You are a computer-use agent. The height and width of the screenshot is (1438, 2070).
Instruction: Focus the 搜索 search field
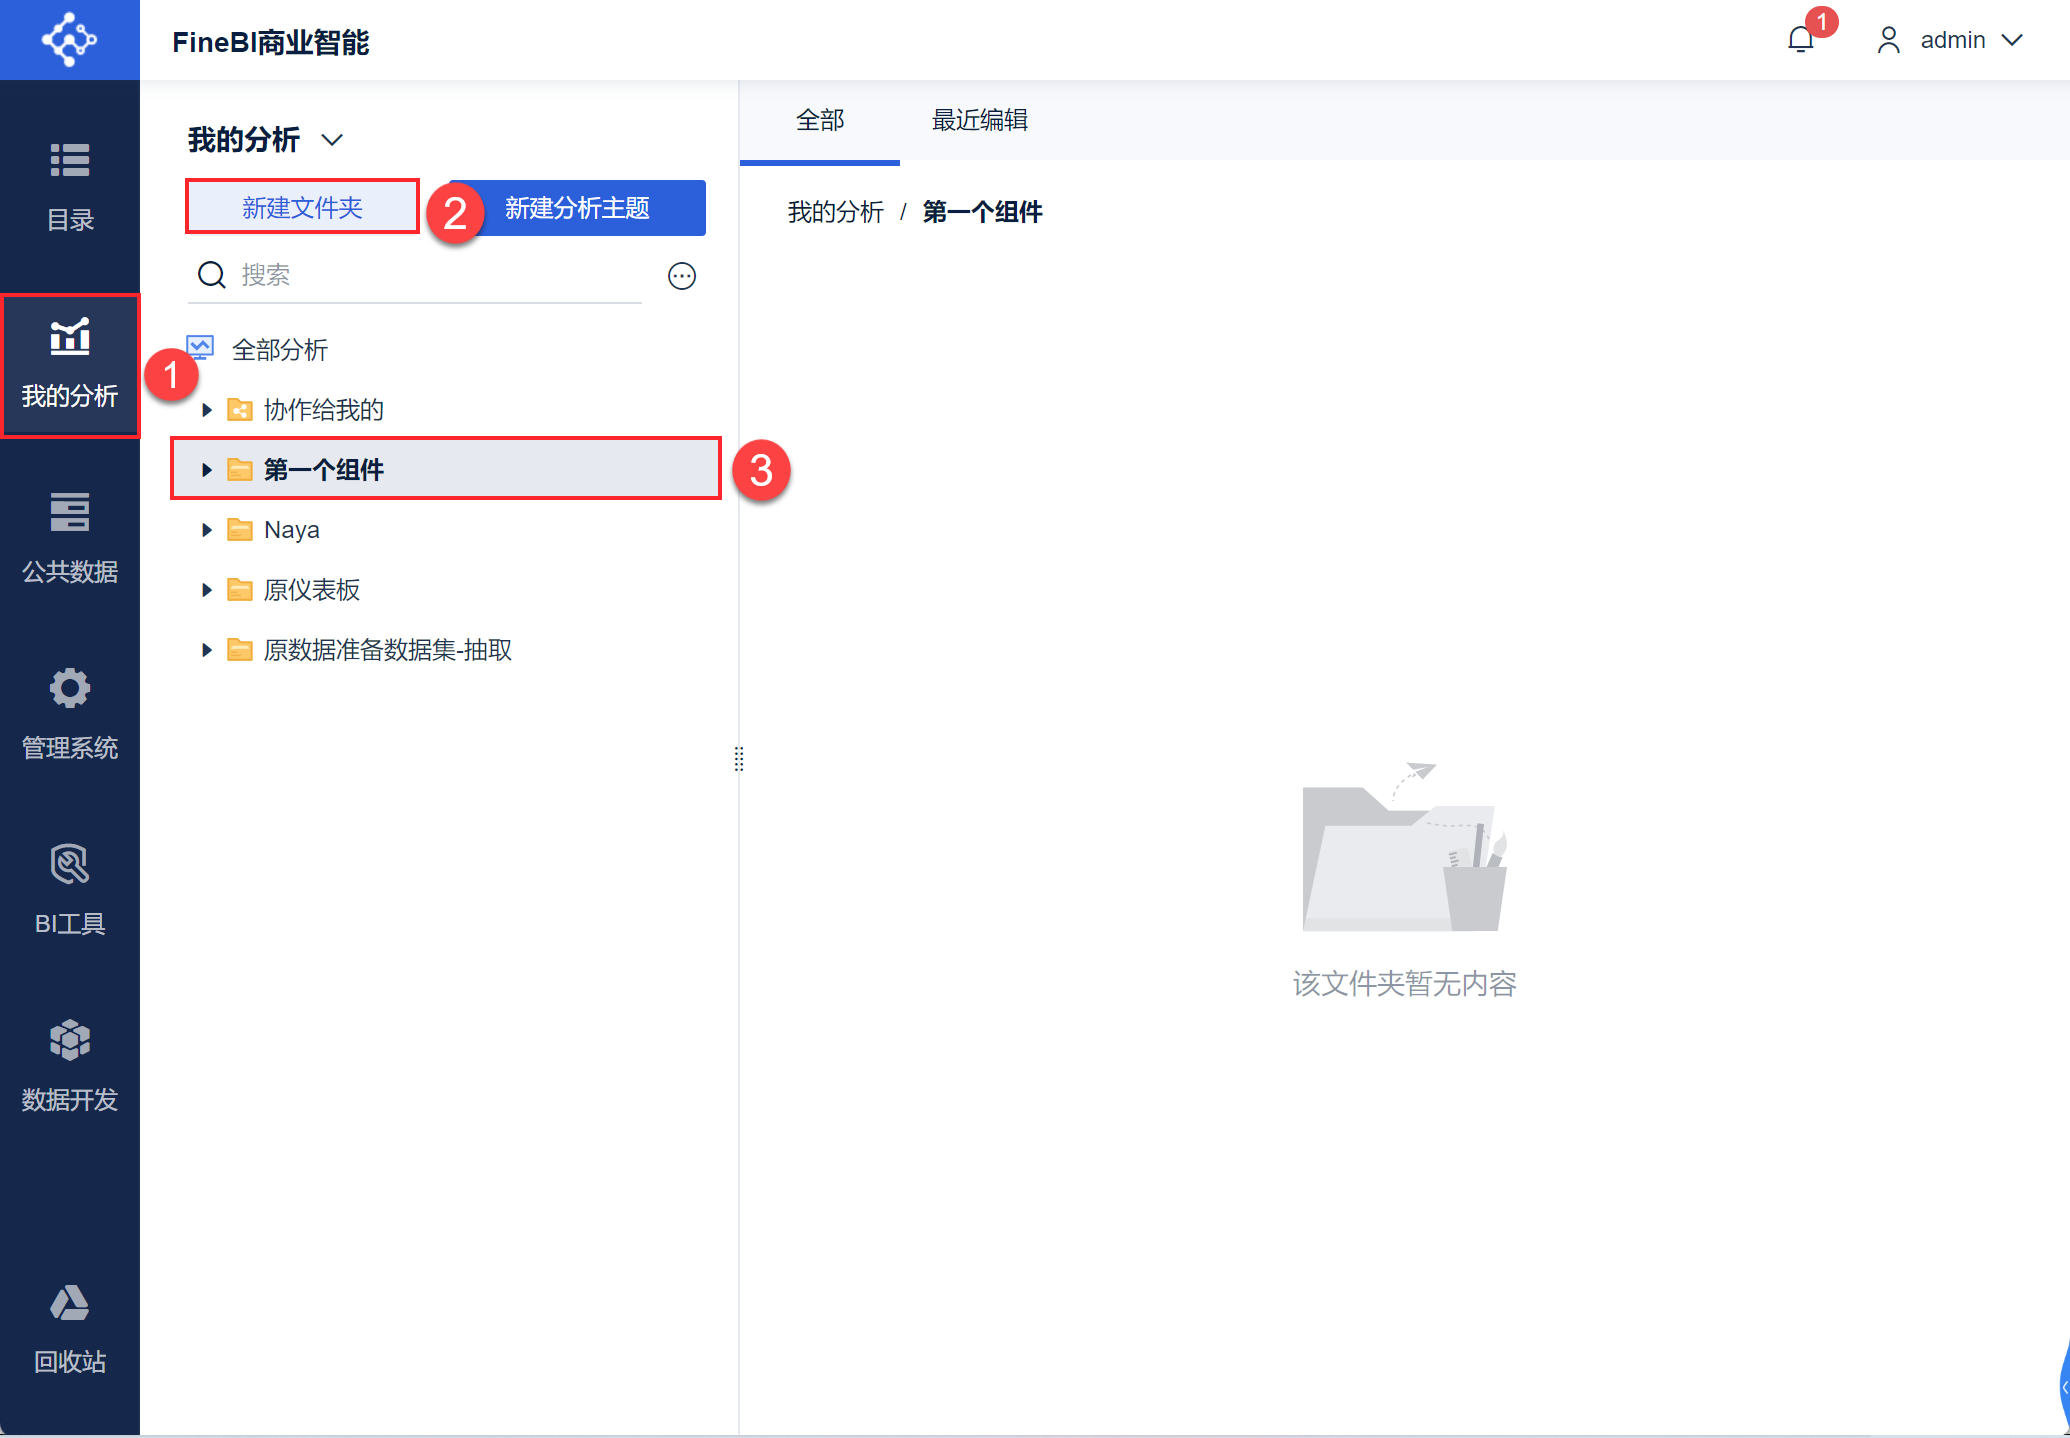[415, 275]
